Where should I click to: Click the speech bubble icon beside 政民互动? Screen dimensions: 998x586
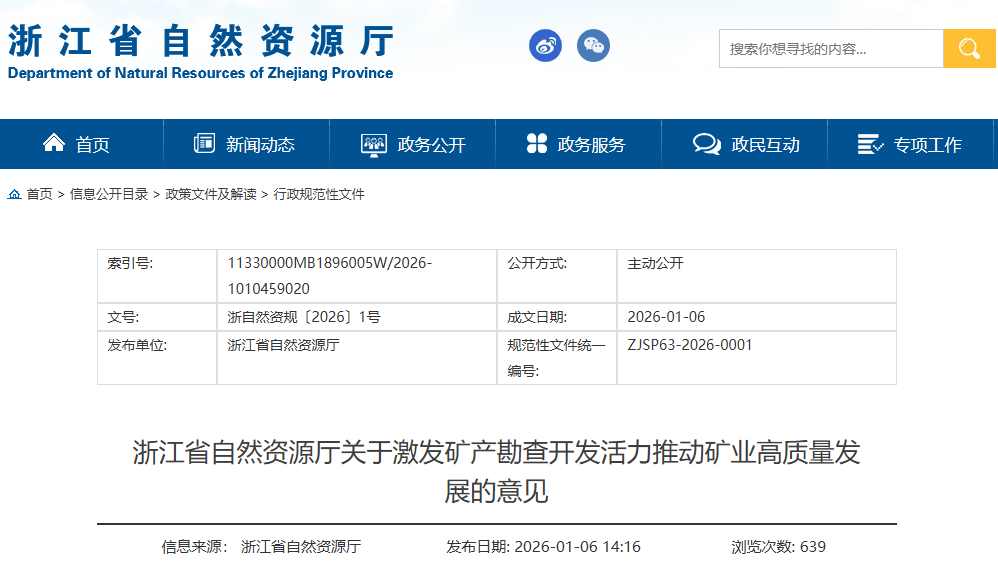[706, 142]
